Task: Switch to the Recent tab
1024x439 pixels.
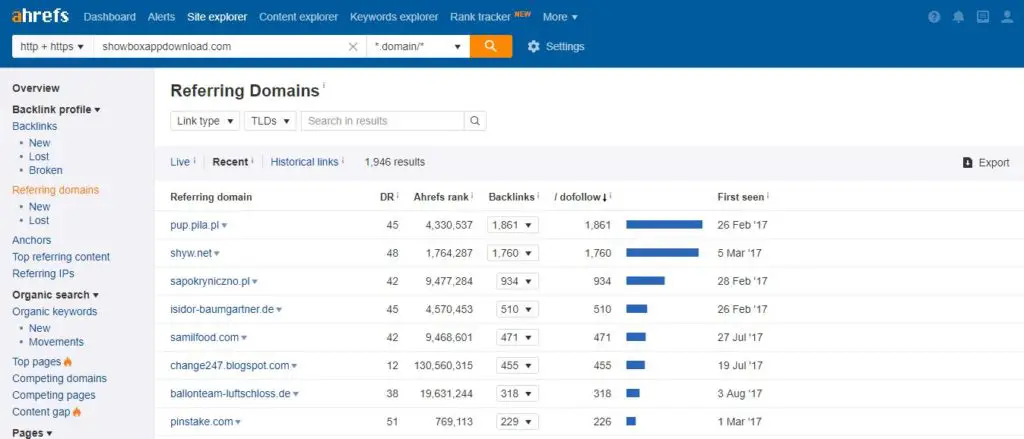Action: (230, 162)
